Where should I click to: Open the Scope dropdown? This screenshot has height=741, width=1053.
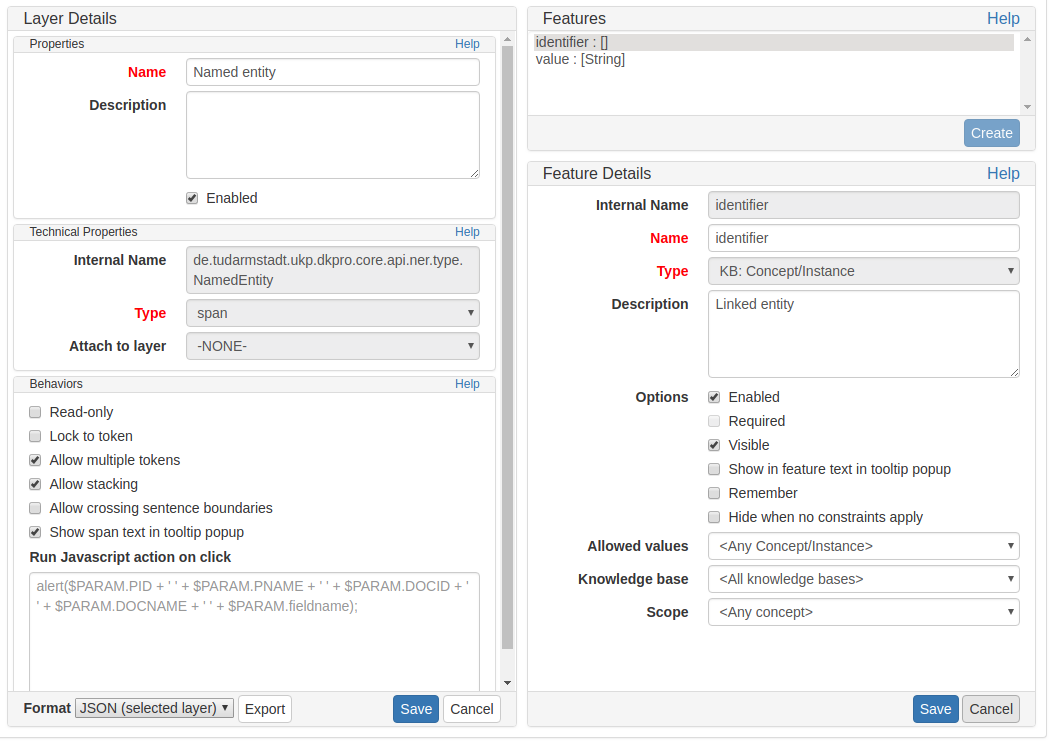pos(863,612)
